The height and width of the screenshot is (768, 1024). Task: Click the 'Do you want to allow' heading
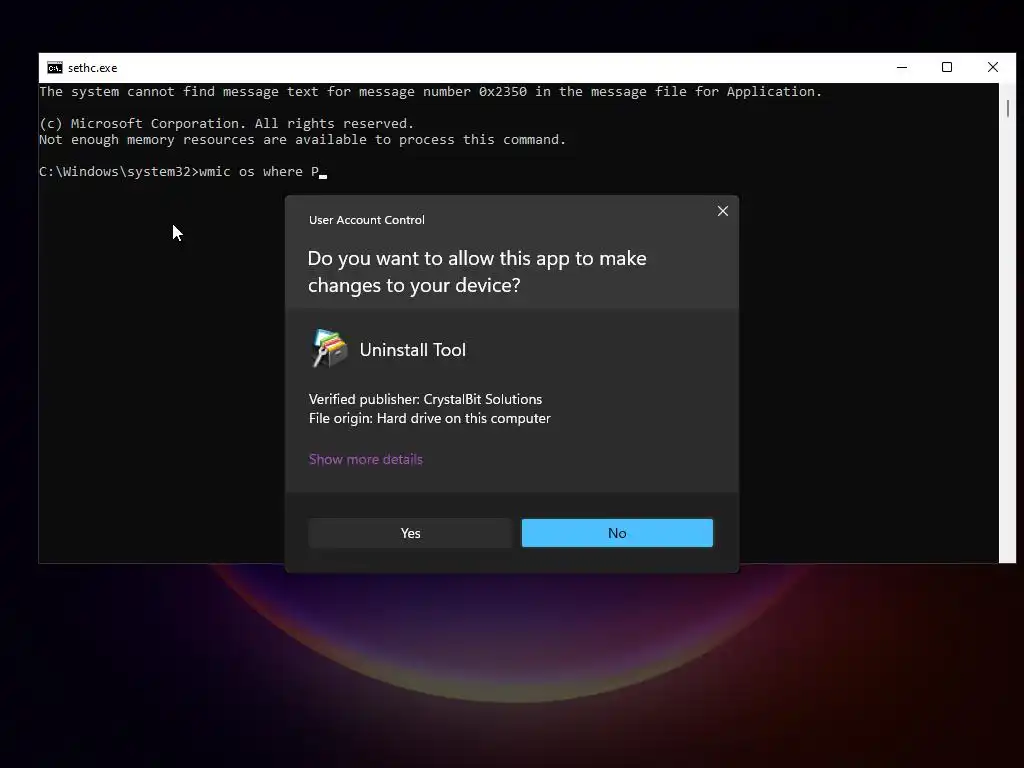point(477,272)
